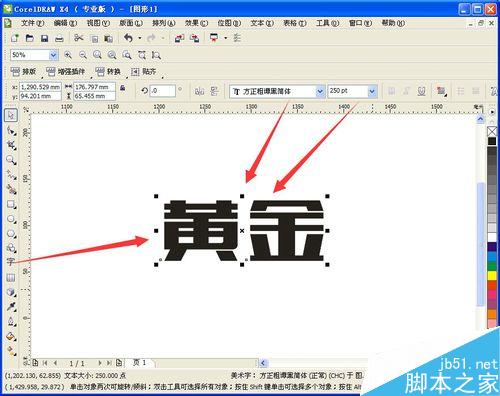The height and width of the screenshot is (396, 500).
Task: Select the Table tool in toolbox
Action: pos(11,277)
